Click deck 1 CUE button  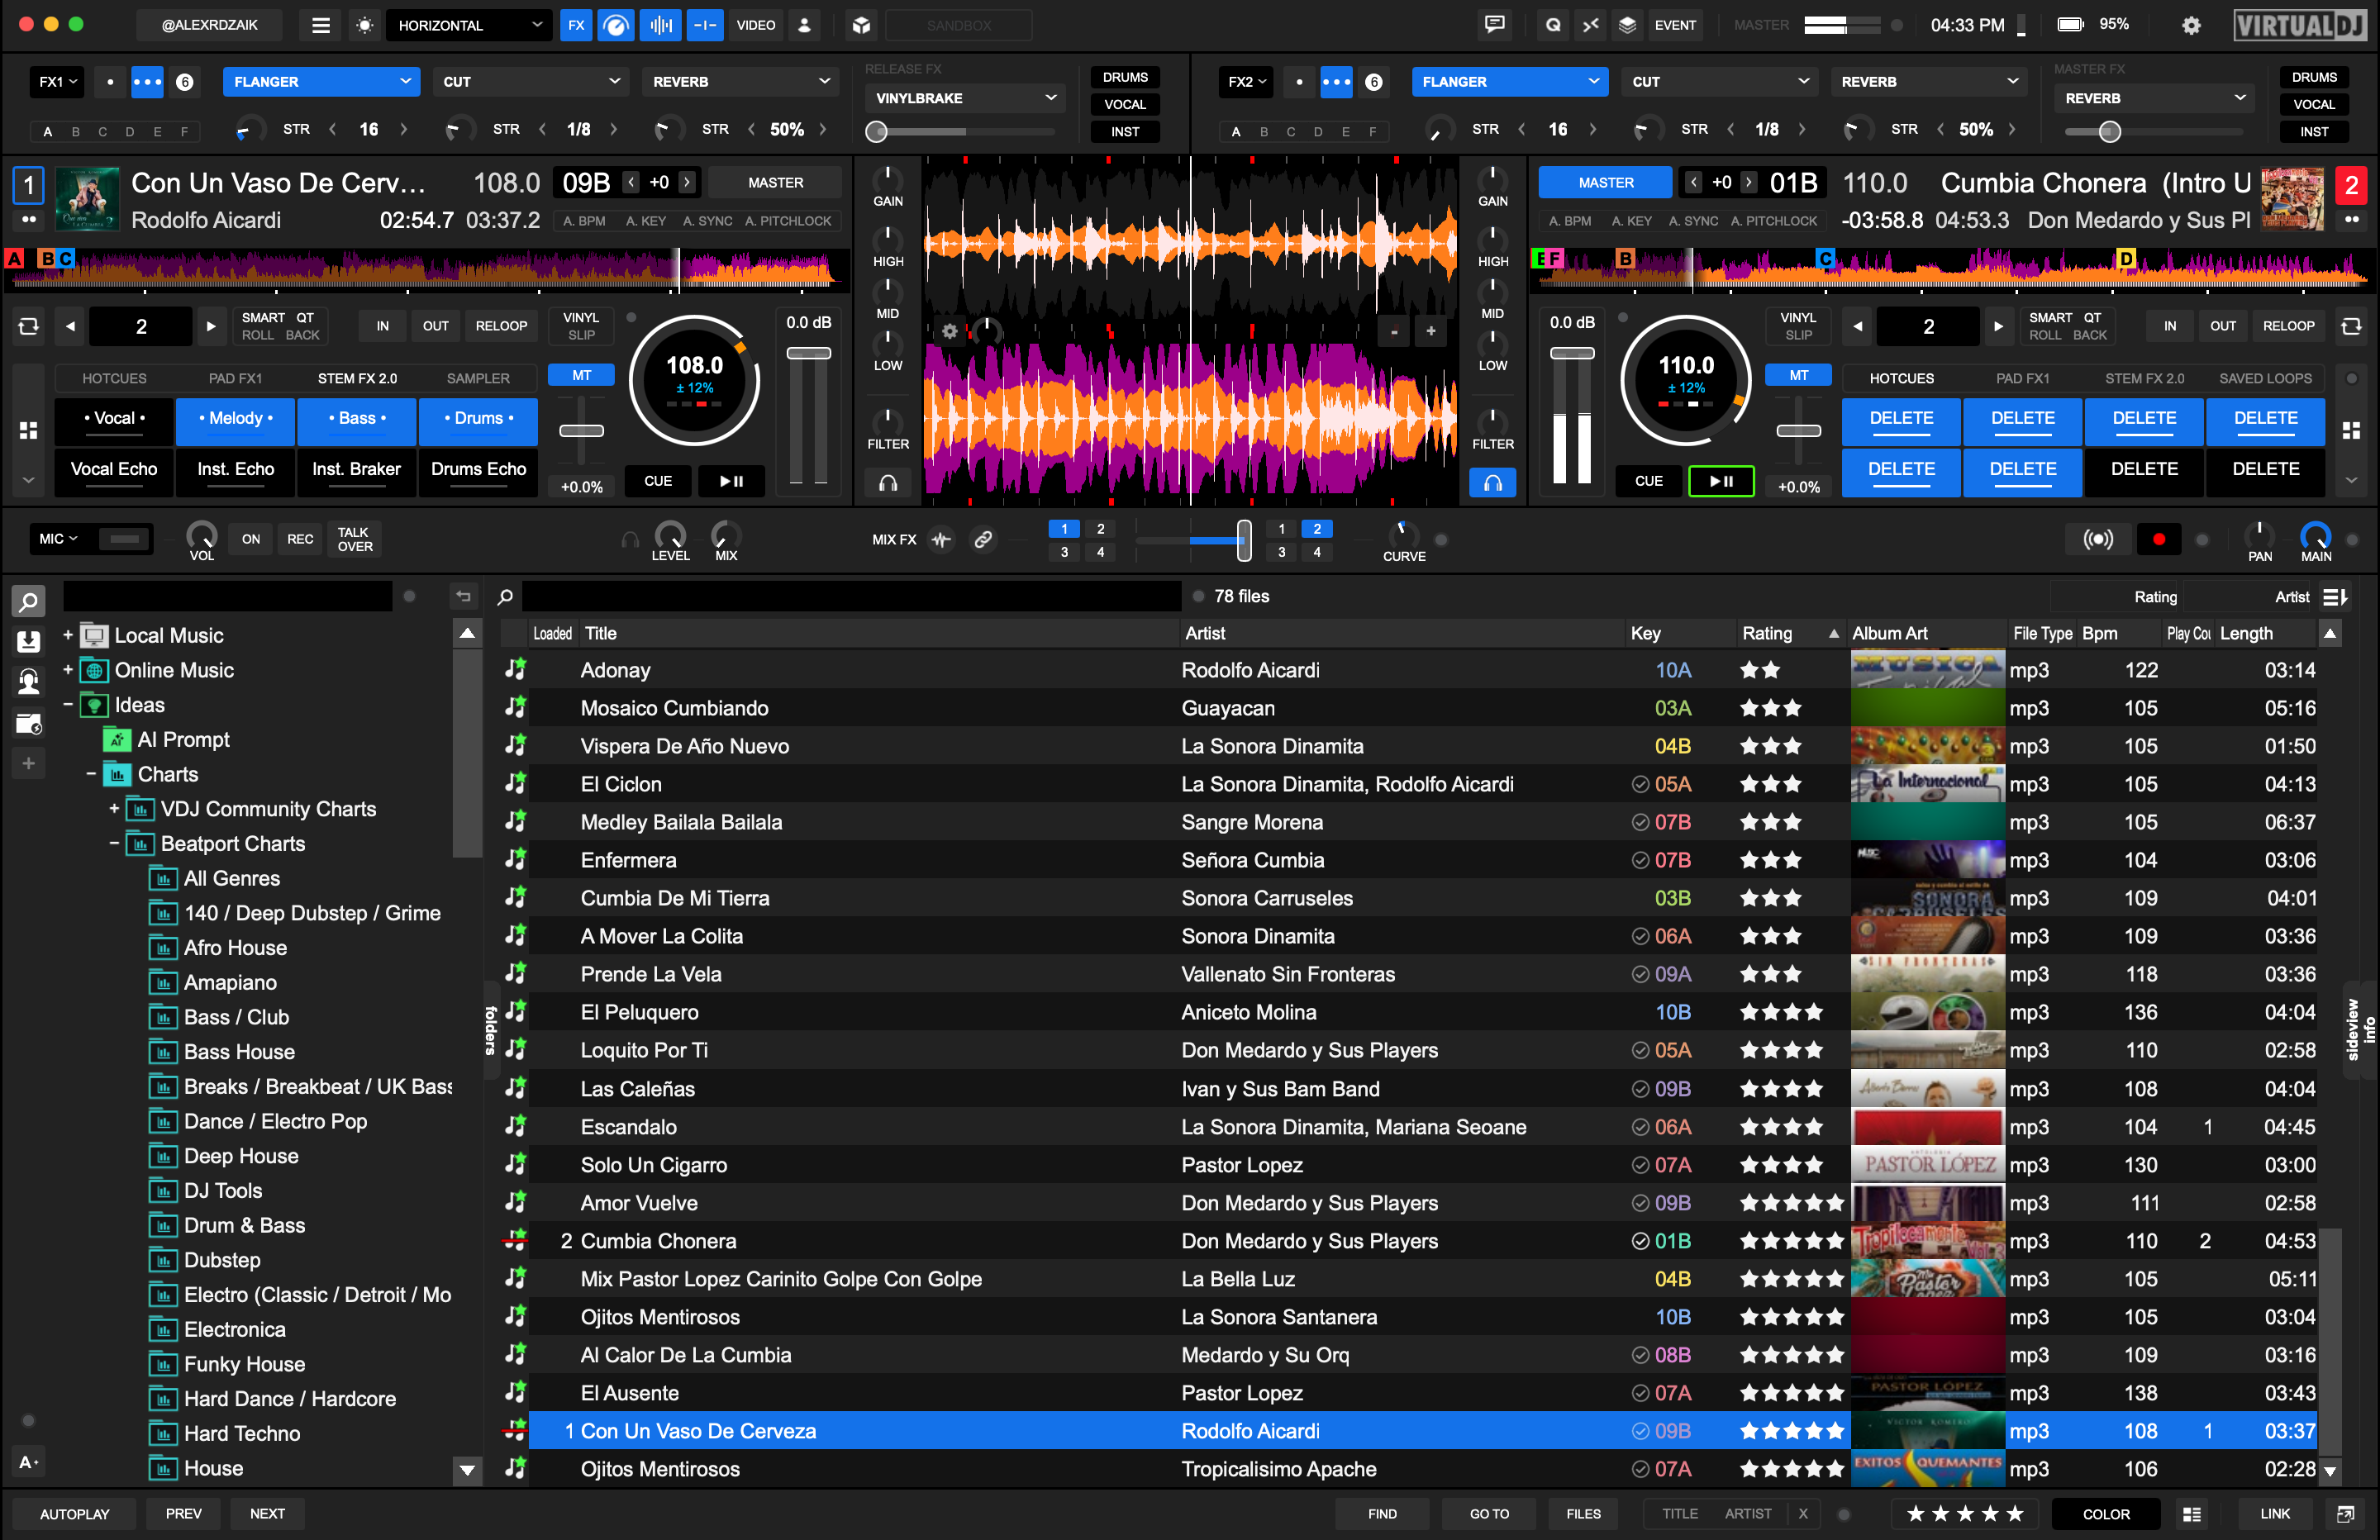657,481
